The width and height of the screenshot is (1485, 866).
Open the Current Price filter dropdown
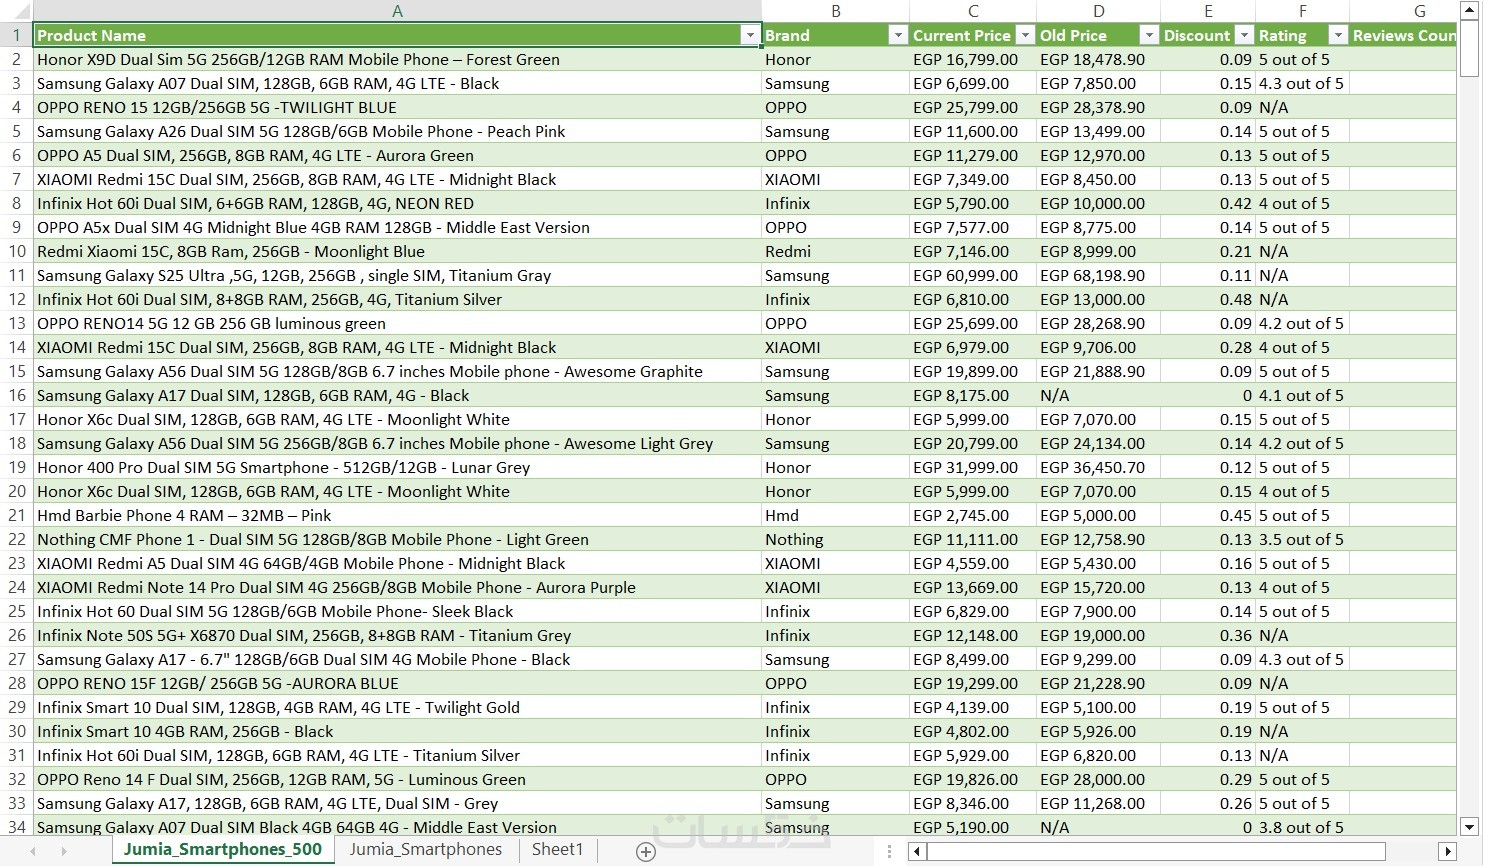click(x=1024, y=35)
